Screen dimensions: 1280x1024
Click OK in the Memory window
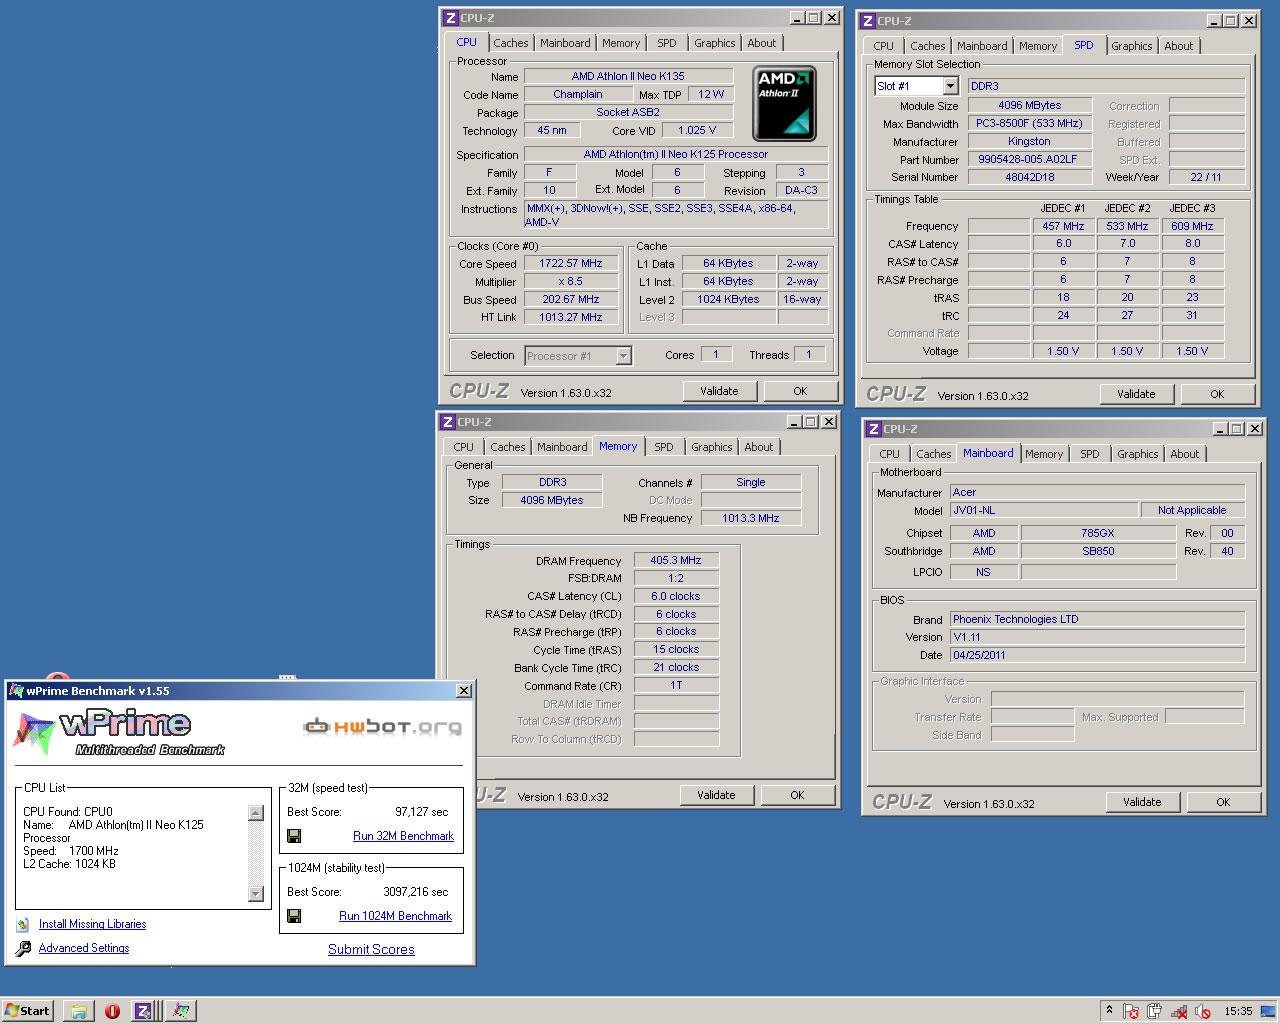click(797, 795)
